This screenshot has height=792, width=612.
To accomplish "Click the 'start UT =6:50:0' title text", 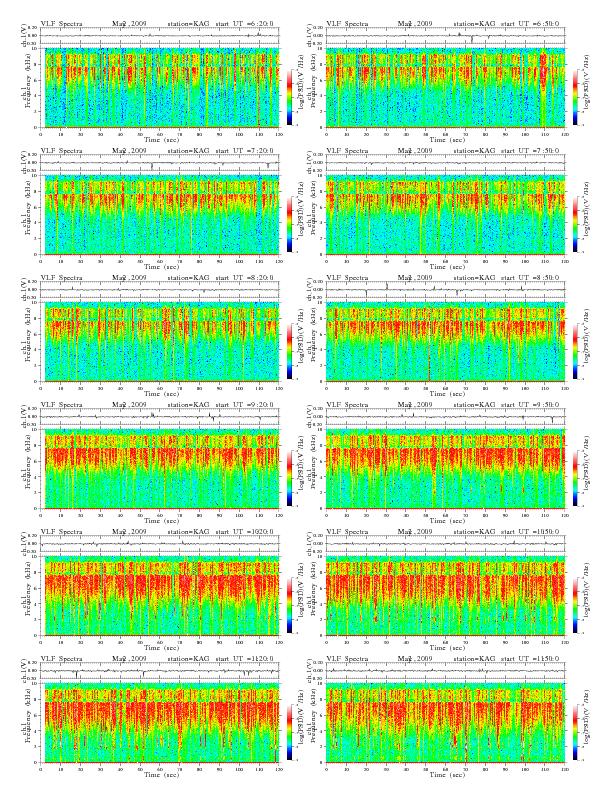I will click(x=530, y=24).
